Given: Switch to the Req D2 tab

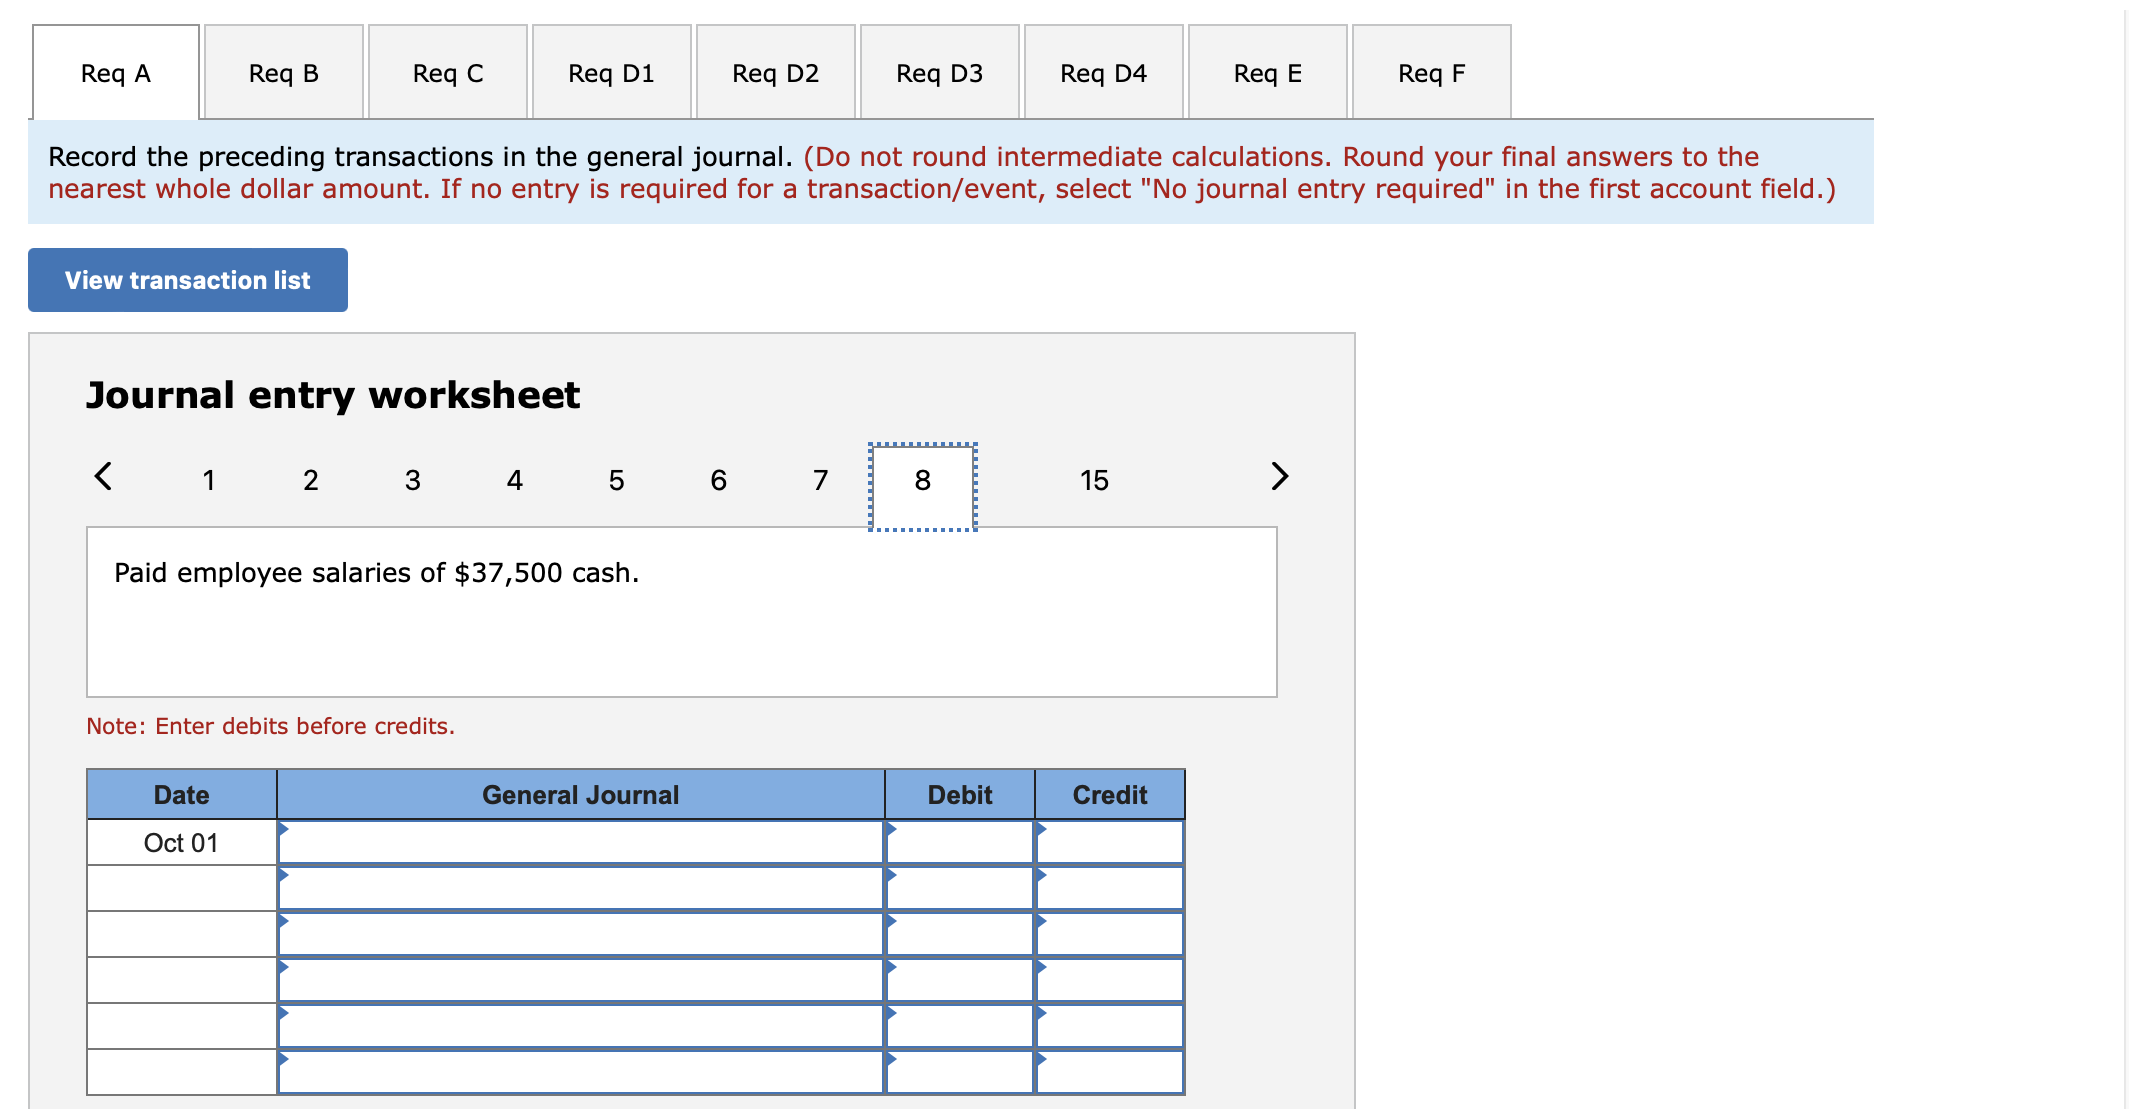Looking at the screenshot, I should (x=775, y=72).
